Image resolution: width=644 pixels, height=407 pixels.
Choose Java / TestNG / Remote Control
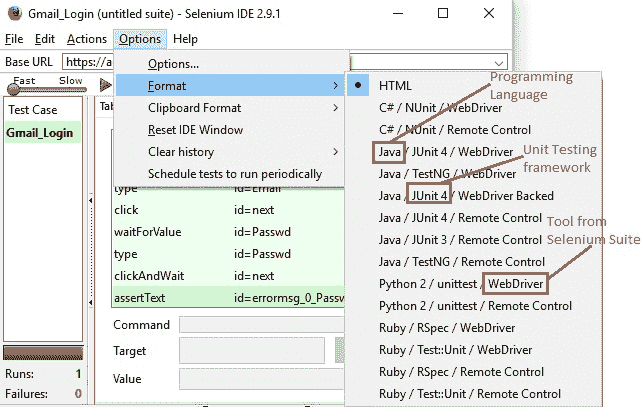pyautogui.click(x=462, y=262)
